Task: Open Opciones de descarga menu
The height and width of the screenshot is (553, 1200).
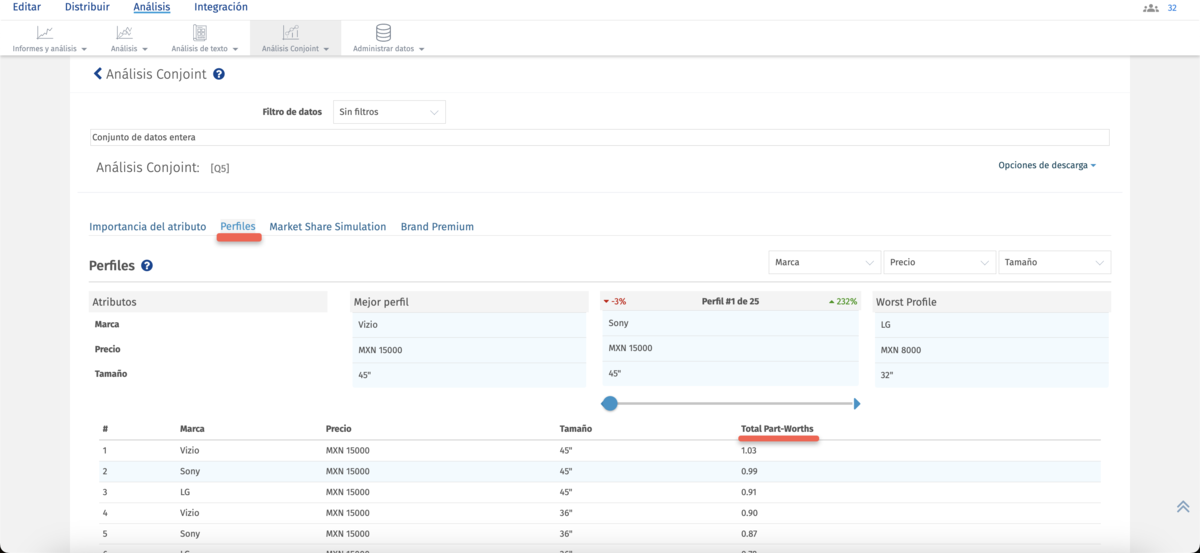Action: (1046, 165)
